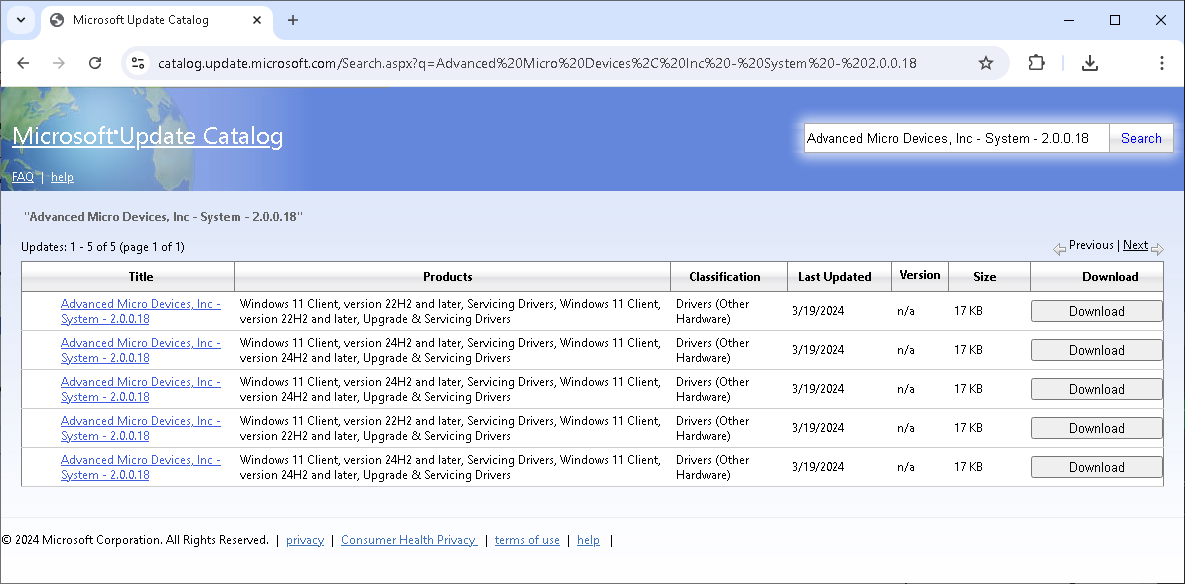Click the Next page link
Screen dimensions: 1185x584
tap(1135, 245)
